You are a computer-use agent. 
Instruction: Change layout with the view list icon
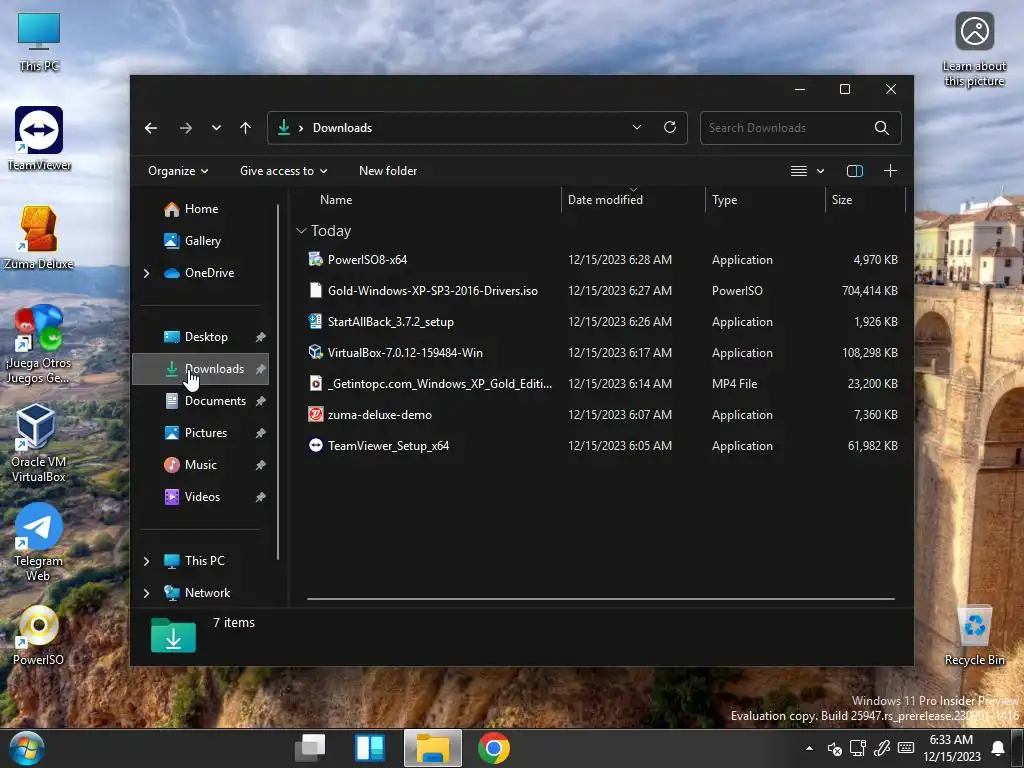[x=798, y=171]
